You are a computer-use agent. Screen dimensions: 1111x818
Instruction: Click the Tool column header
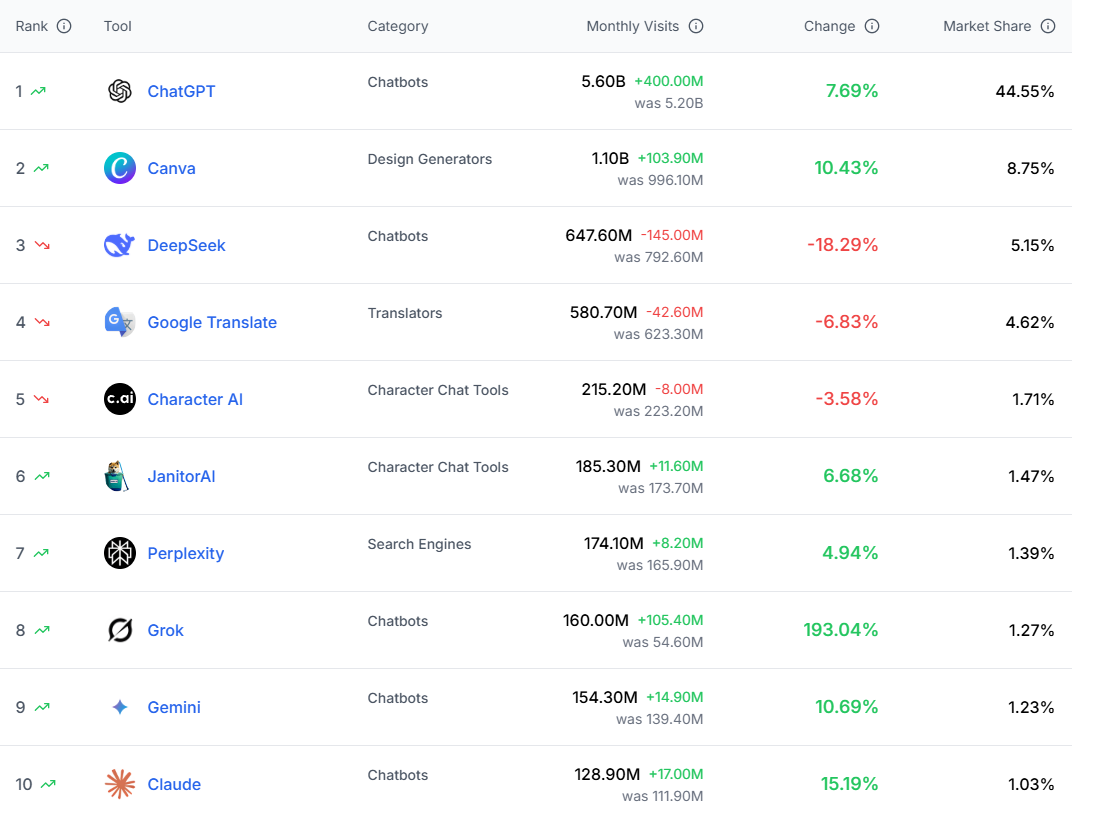118,26
